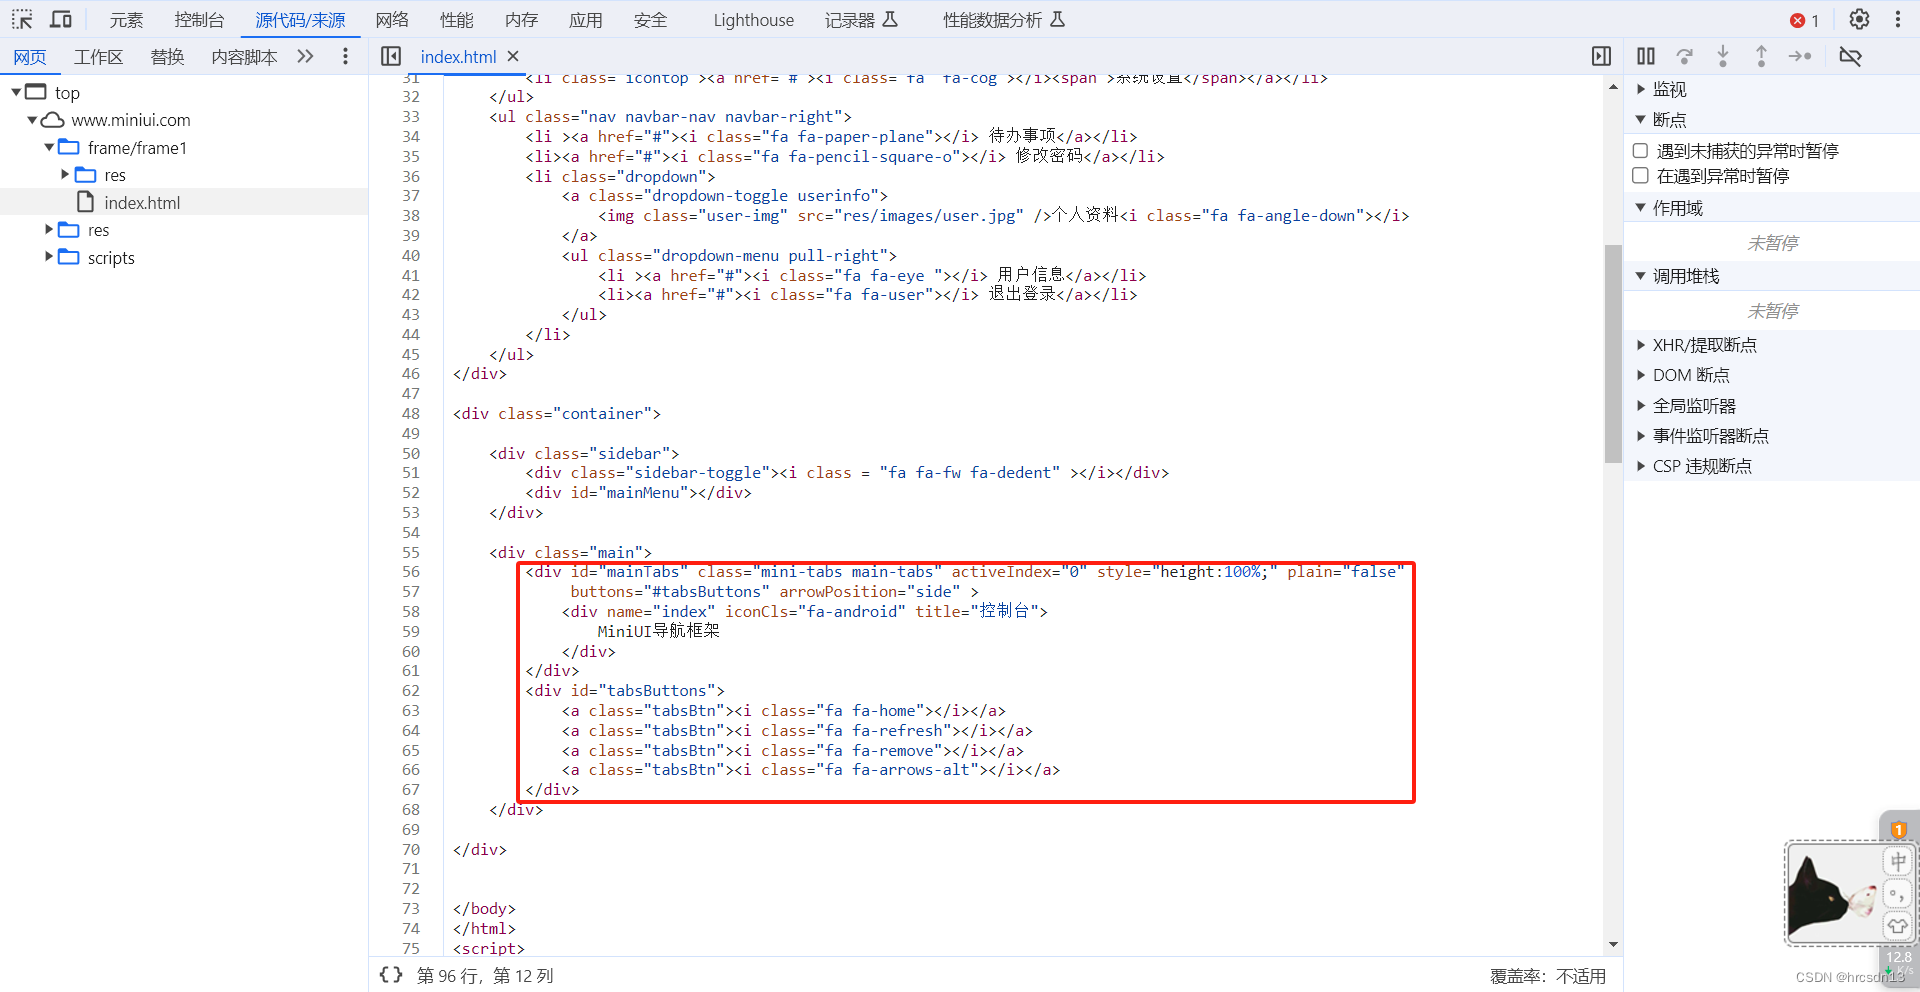This screenshot has width=1920, height=992.
Task: Click the Step into next function call icon
Action: [x=1723, y=56]
